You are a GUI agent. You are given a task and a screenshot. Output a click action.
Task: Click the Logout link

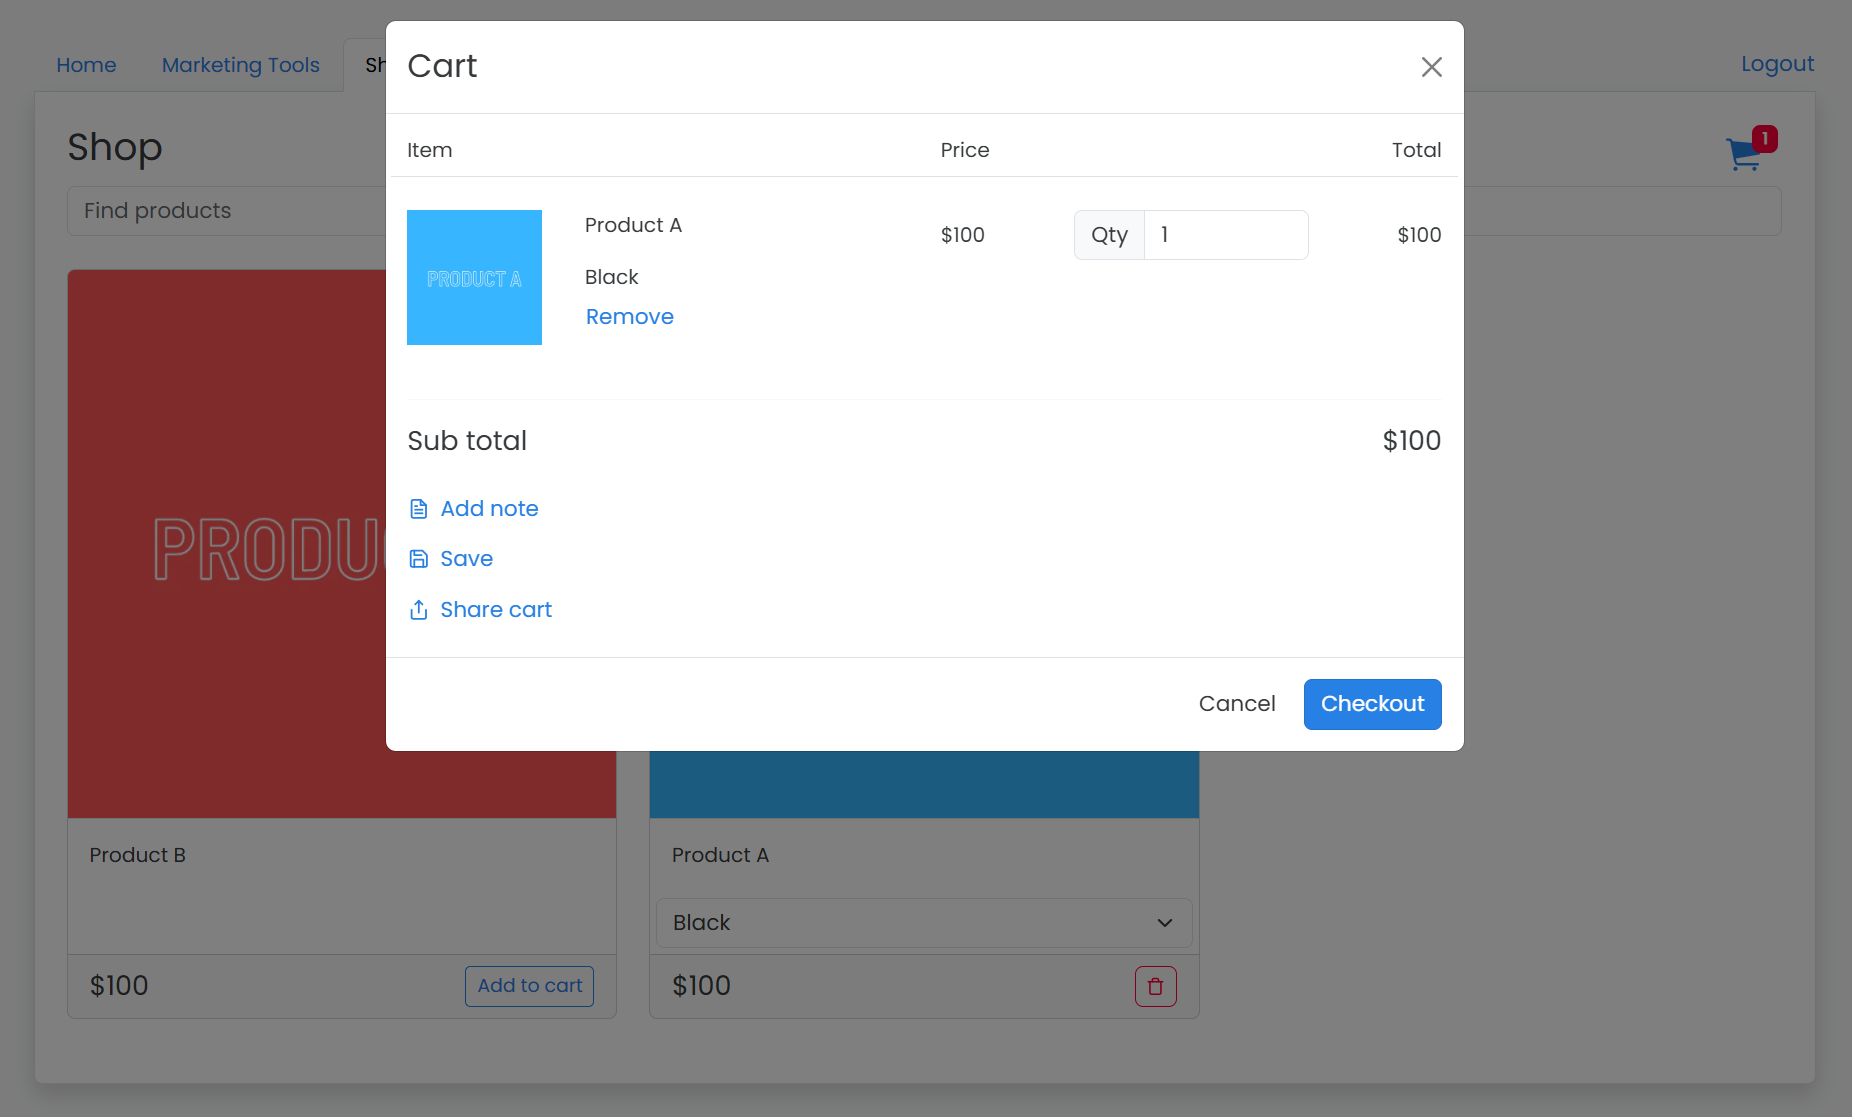(x=1776, y=64)
